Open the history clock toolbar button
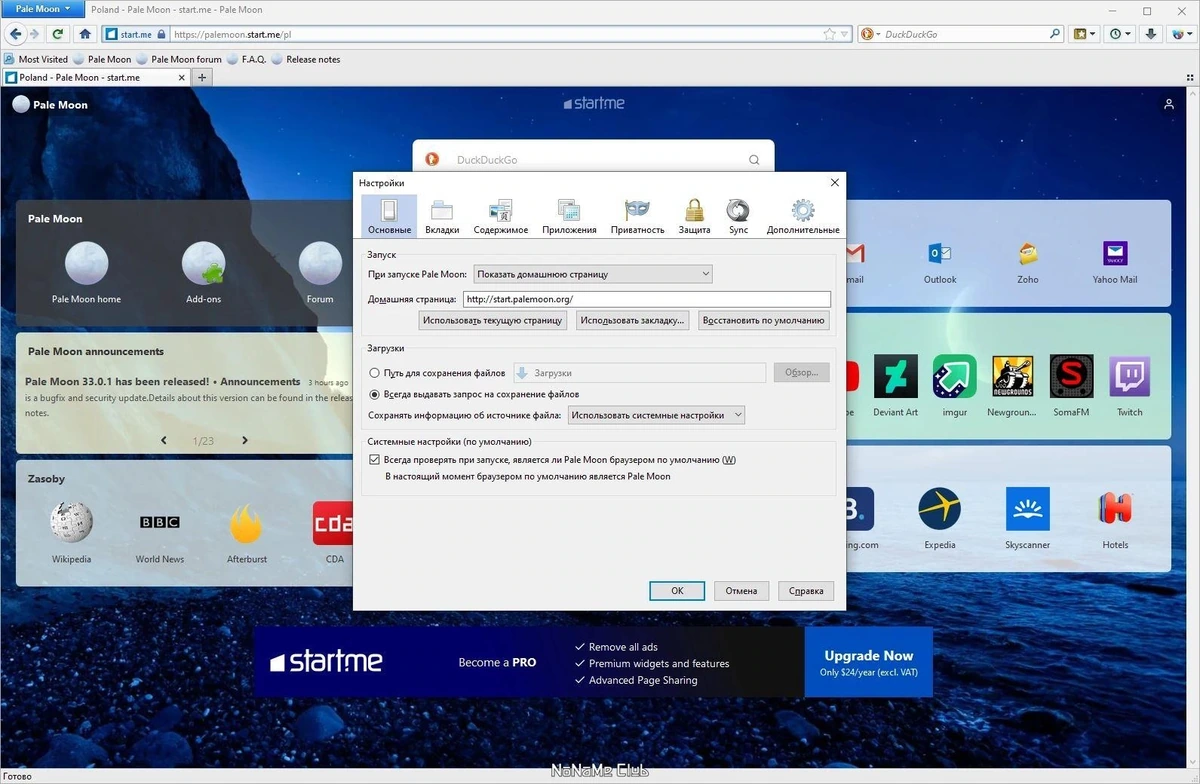This screenshot has height=784, width=1200. pos(1119,34)
